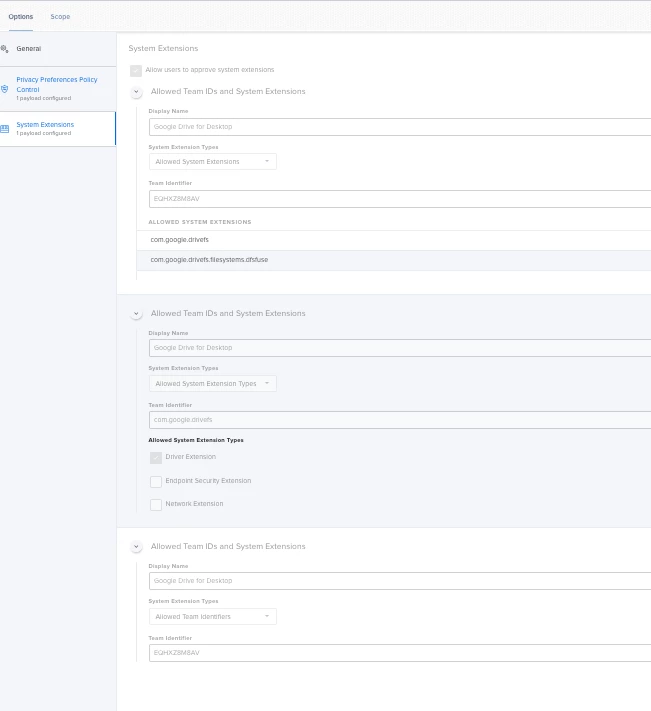Screen dimensions: 651x711
Task: Select the com.google.drivefs extension row
Action: [394, 240]
